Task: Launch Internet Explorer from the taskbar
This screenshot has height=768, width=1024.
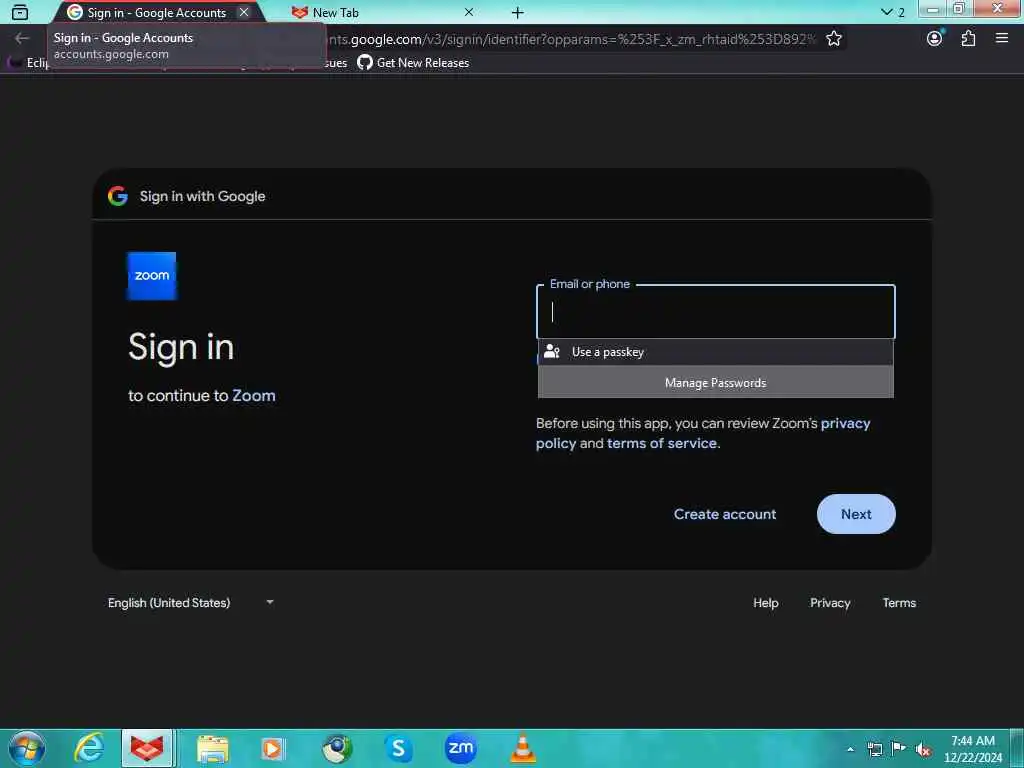Action: [x=89, y=748]
